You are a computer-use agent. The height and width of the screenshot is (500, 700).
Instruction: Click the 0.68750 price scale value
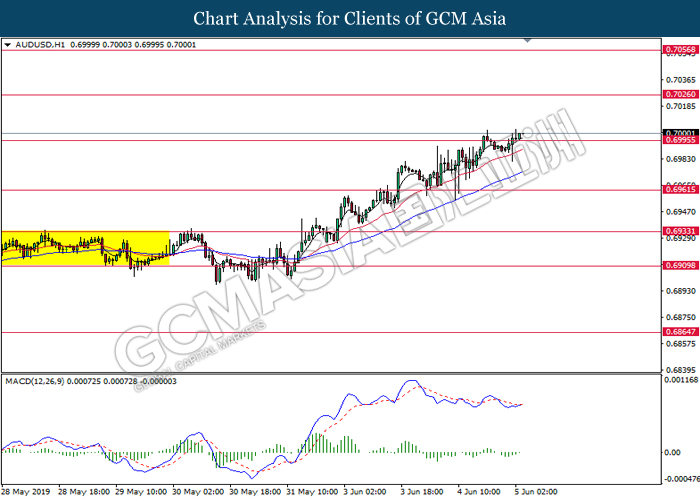680,317
